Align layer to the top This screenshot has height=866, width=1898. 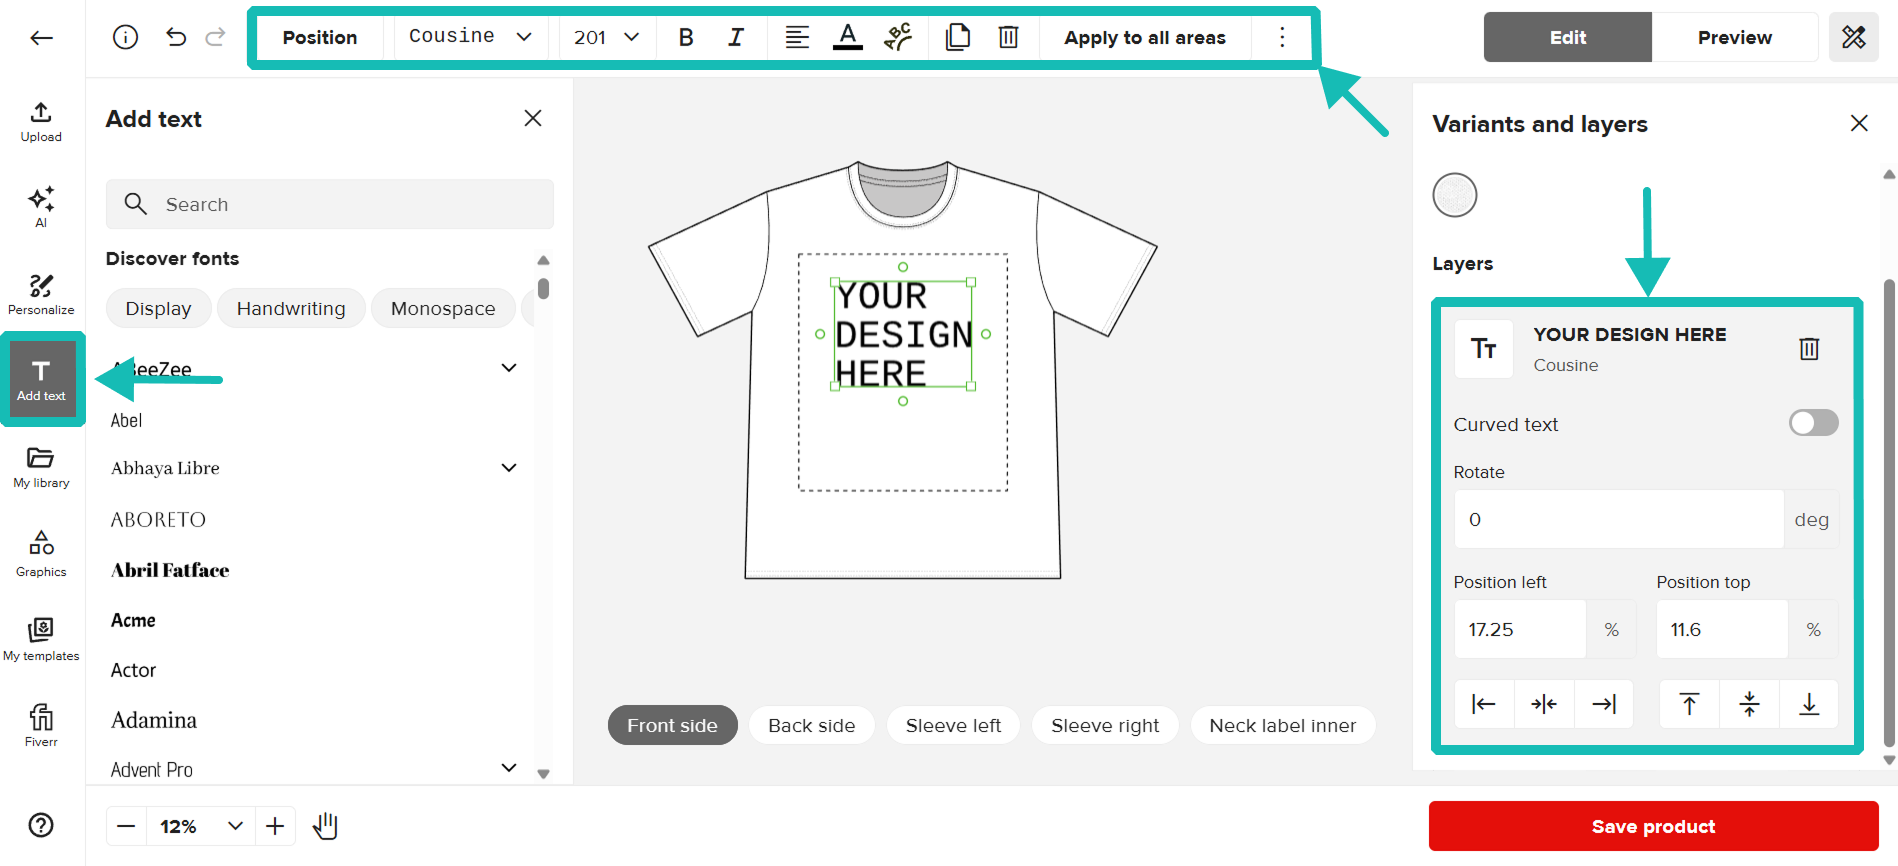tap(1689, 704)
